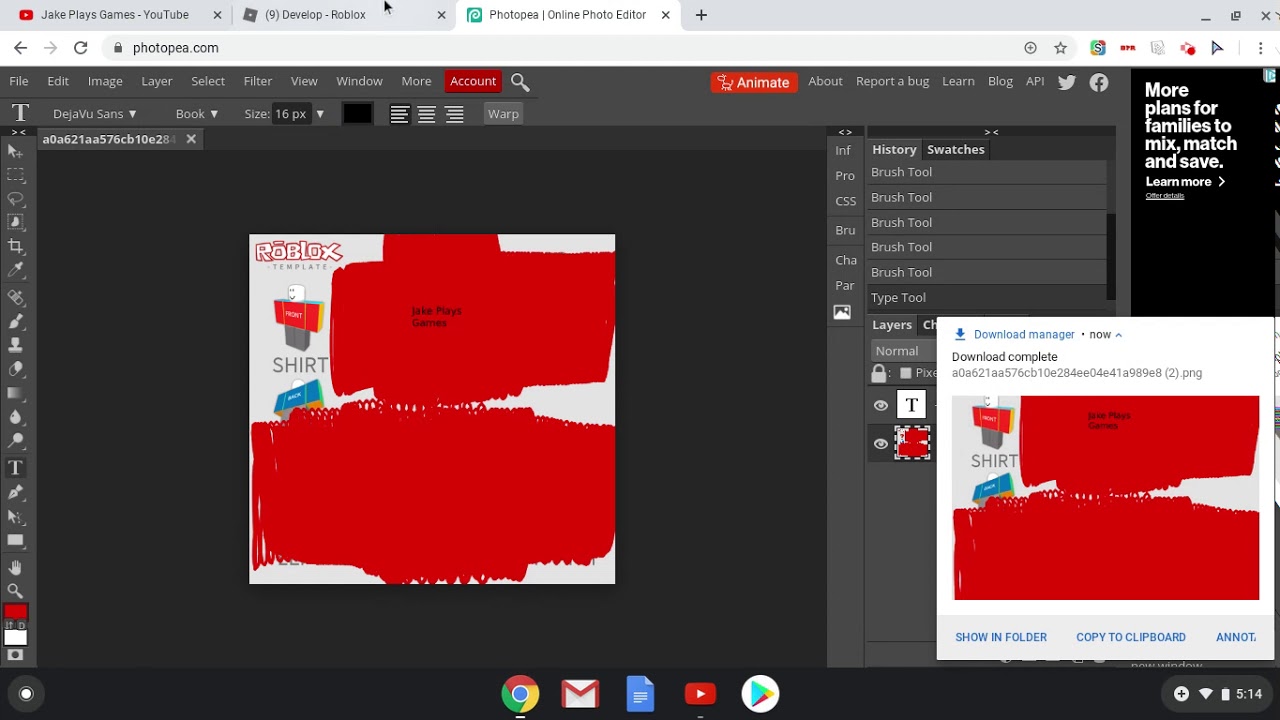Center-align the text
This screenshot has width=1280, height=720.
click(427, 114)
